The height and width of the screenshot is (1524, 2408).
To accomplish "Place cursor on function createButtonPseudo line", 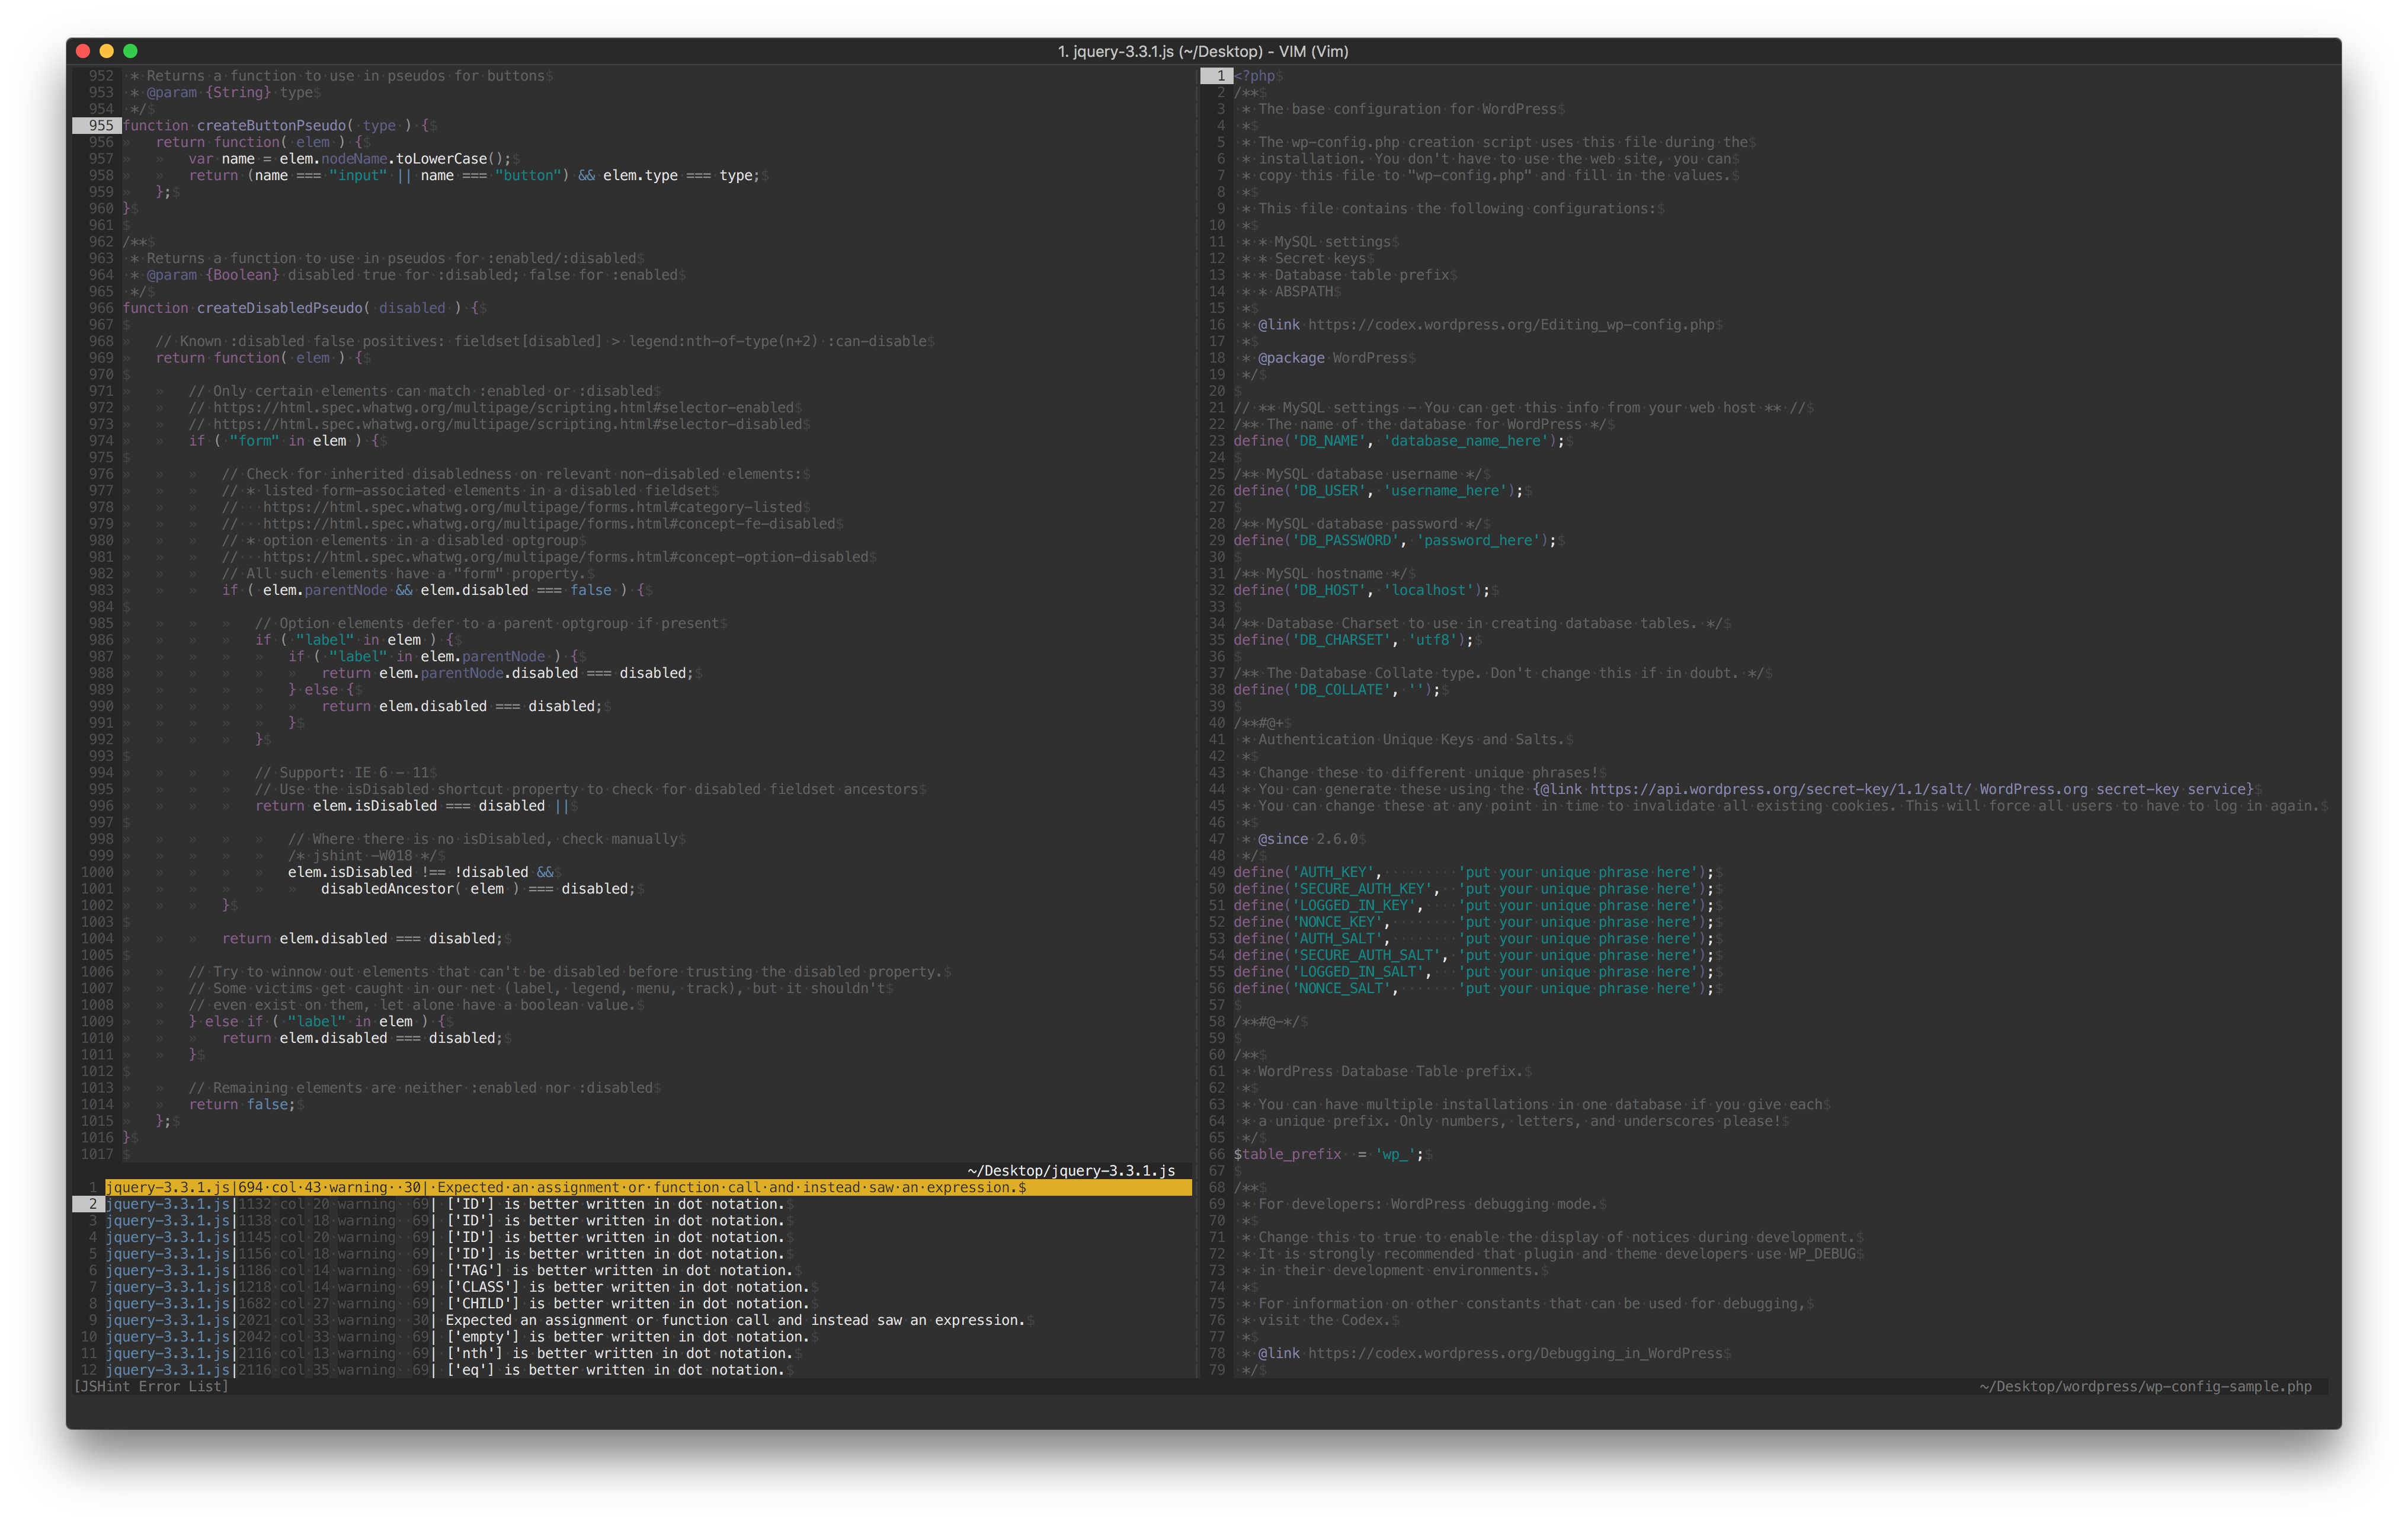I will coord(279,125).
